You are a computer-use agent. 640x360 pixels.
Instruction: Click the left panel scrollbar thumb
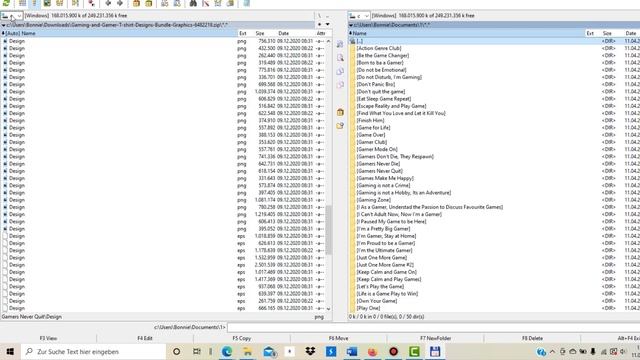pos(329,230)
